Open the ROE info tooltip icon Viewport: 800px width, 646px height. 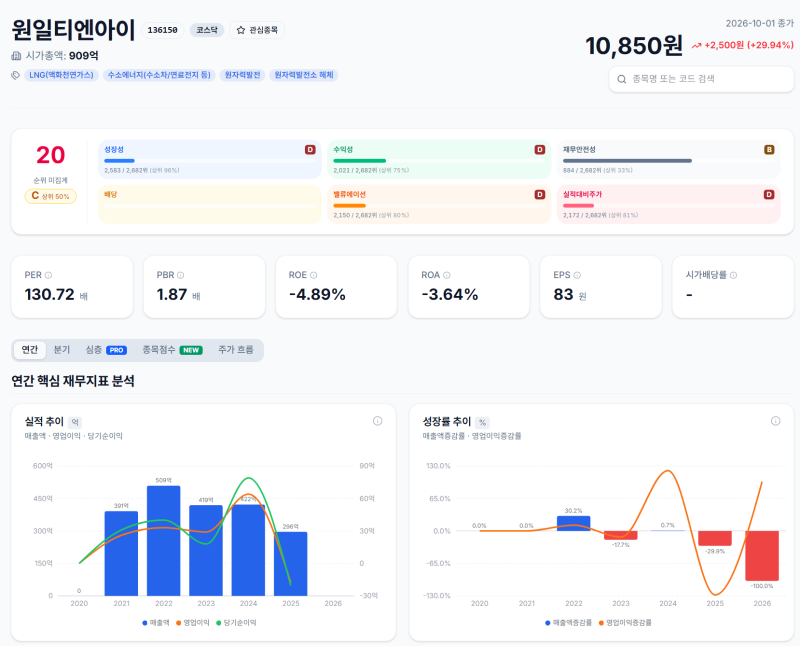[314, 275]
